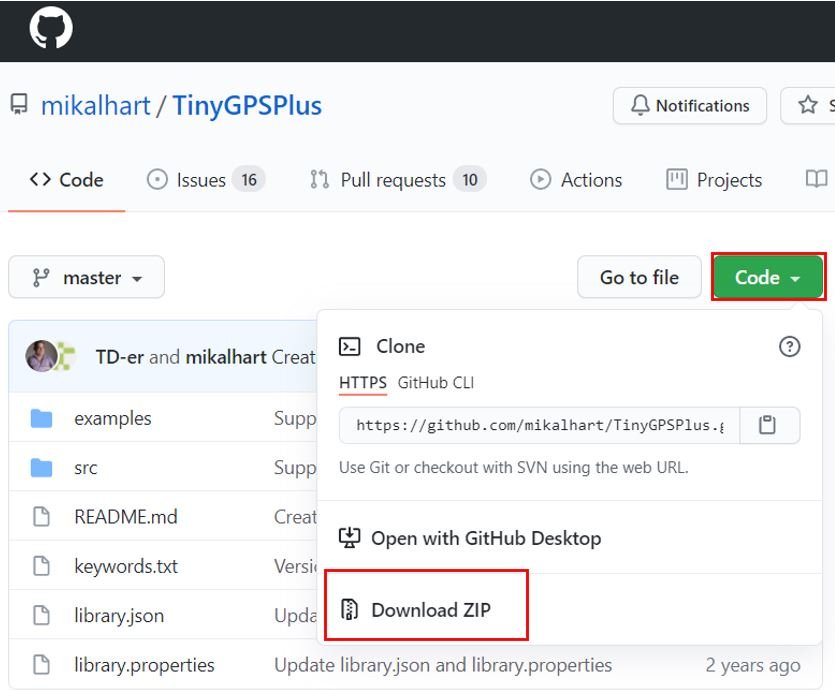Click the committer avatar thumbnail

[x=41, y=356]
